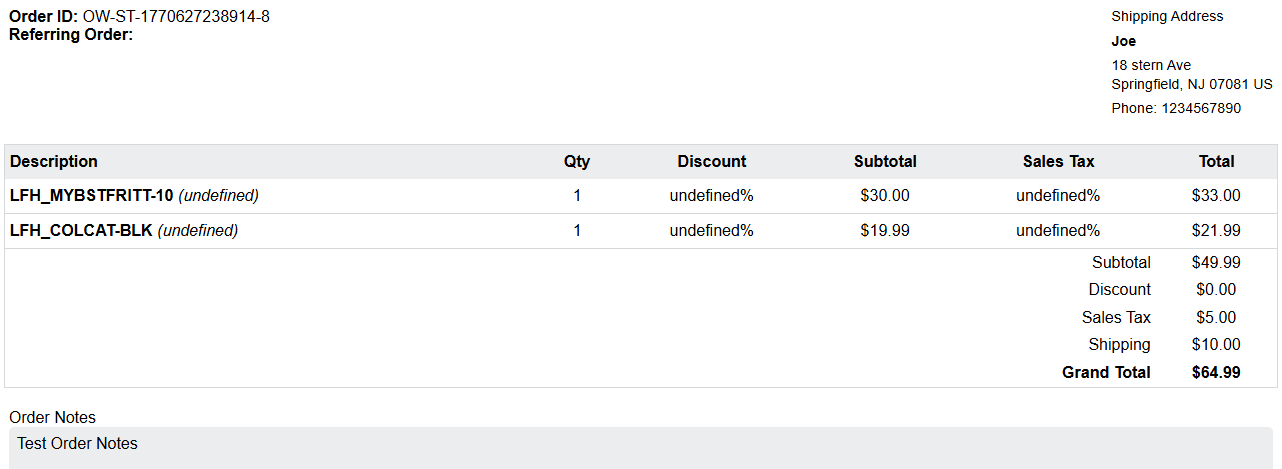Select the Referring Order label
The height and width of the screenshot is (469, 1282).
click(71, 35)
